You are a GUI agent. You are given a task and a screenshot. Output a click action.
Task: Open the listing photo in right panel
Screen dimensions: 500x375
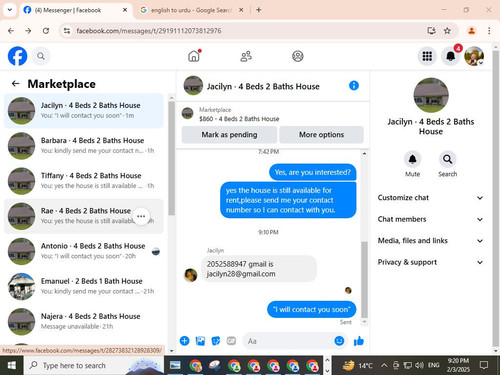(x=431, y=95)
